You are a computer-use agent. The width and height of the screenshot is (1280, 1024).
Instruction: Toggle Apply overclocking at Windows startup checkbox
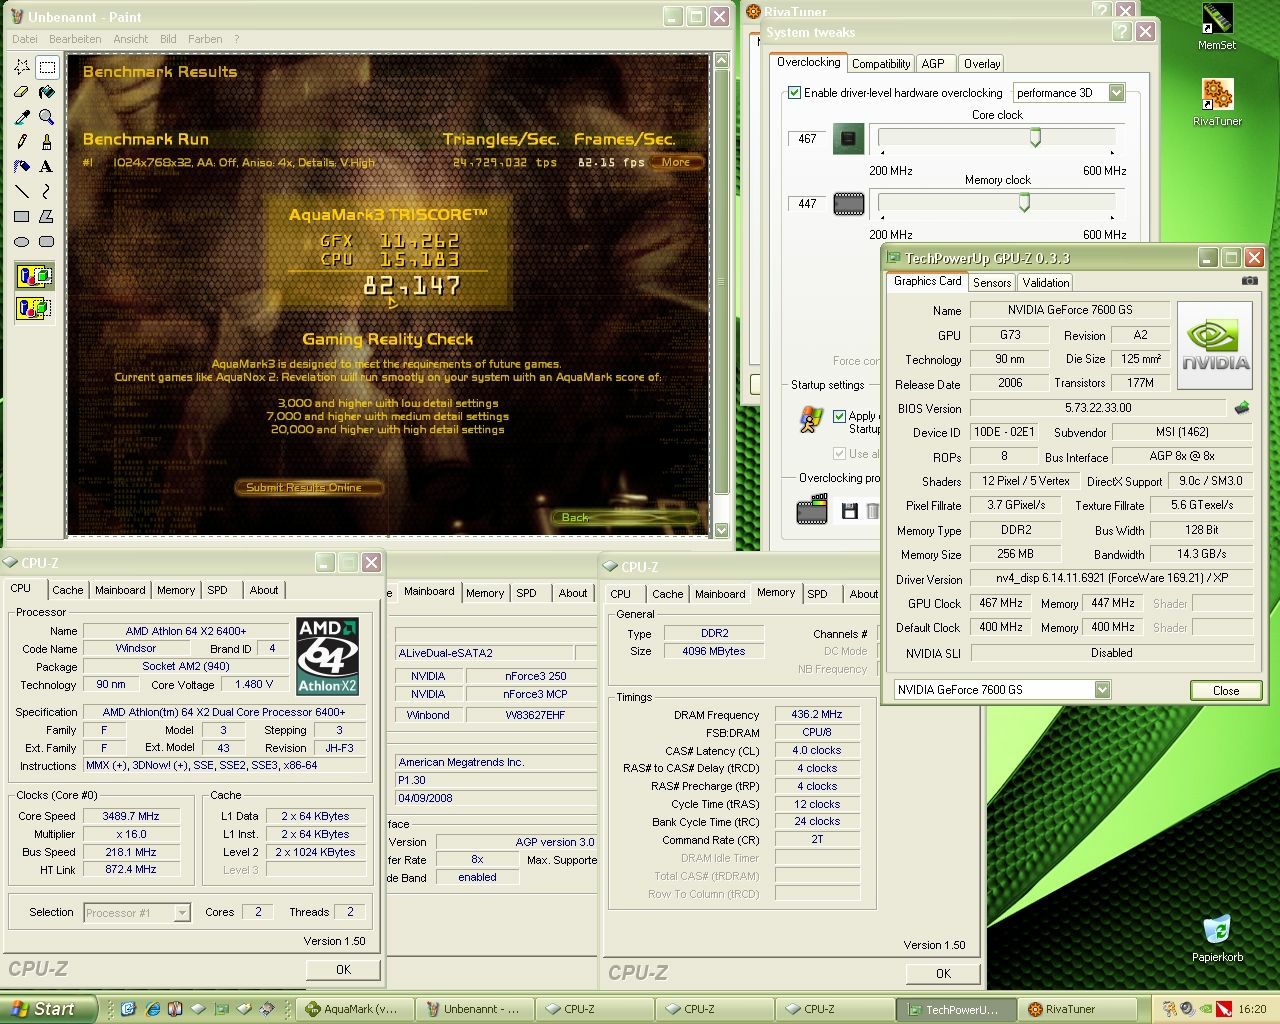839,416
